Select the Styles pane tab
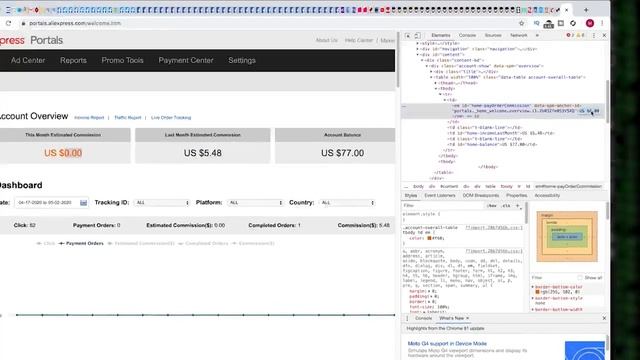This screenshot has width=640, height=360. click(x=411, y=196)
